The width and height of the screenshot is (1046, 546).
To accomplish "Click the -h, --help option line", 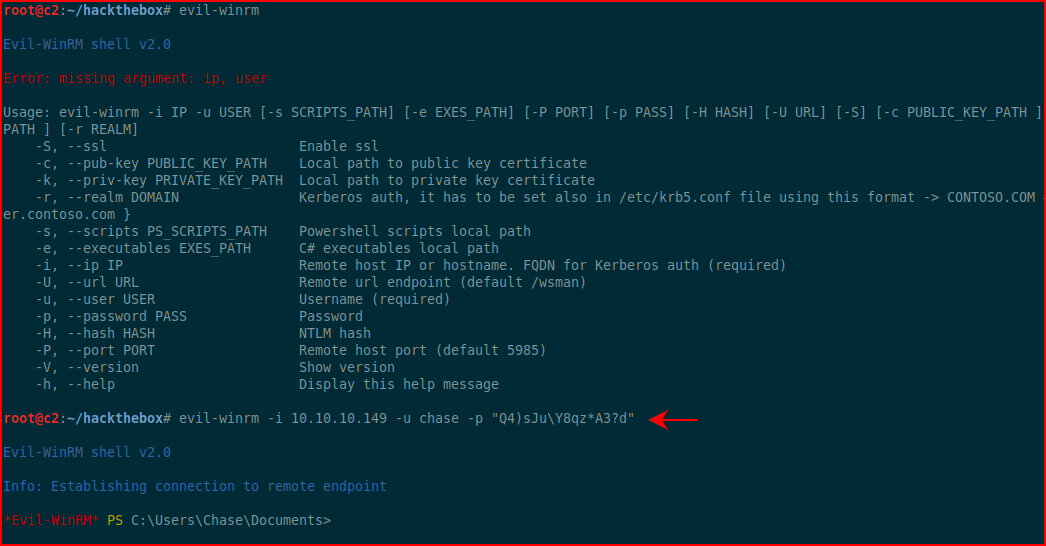I will (267, 384).
